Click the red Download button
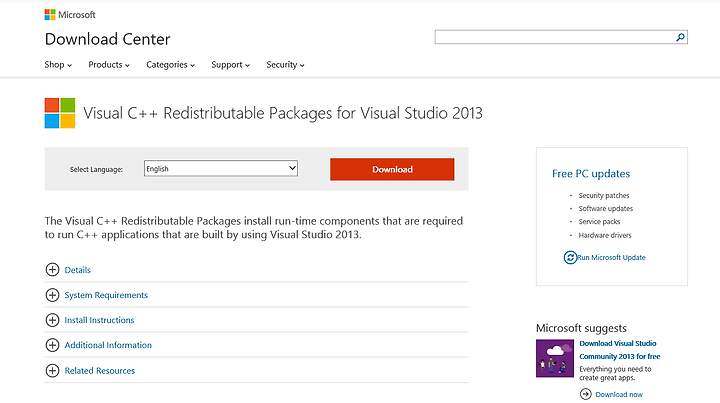The height and width of the screenshot is (403, 720). pyautogui.click(x=392, y=169)
